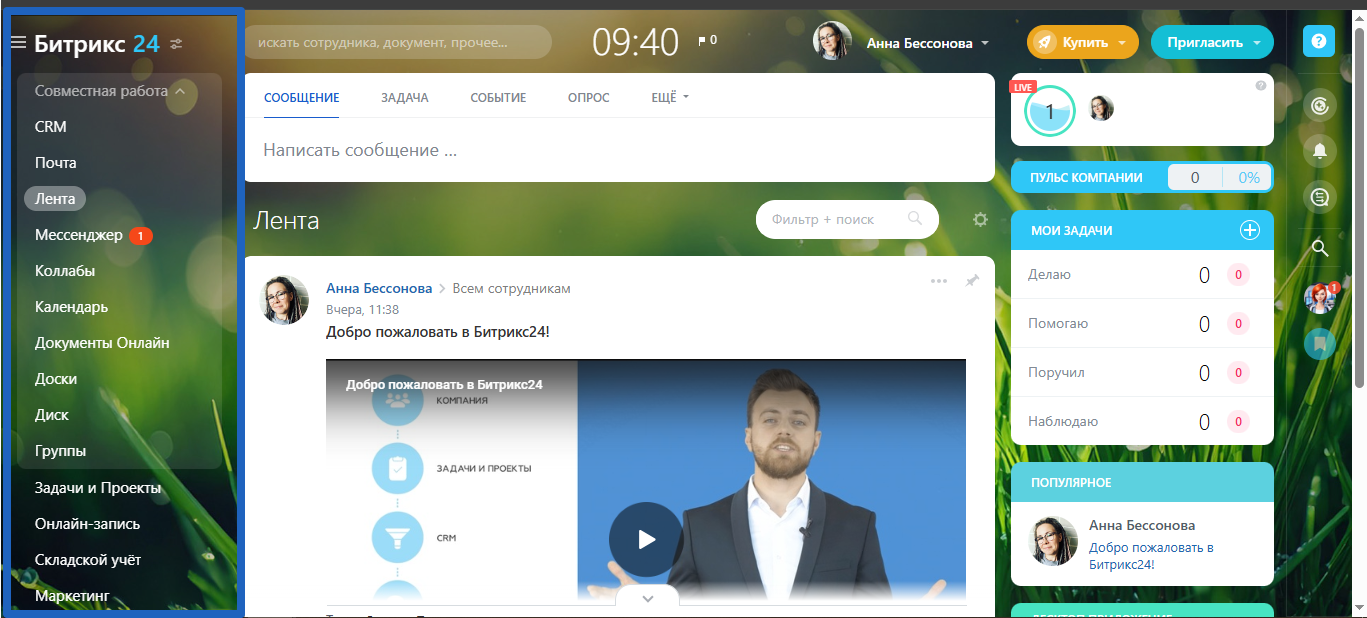
Task: Click Анна Бессонова avatar in the top bar
Action: pyautogui.click(x=832, y=42)
